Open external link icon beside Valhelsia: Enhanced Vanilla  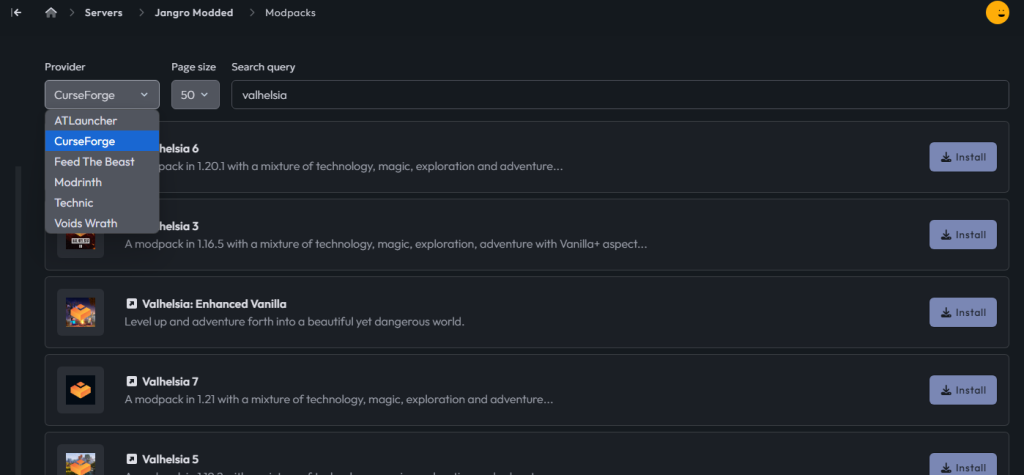131,303
